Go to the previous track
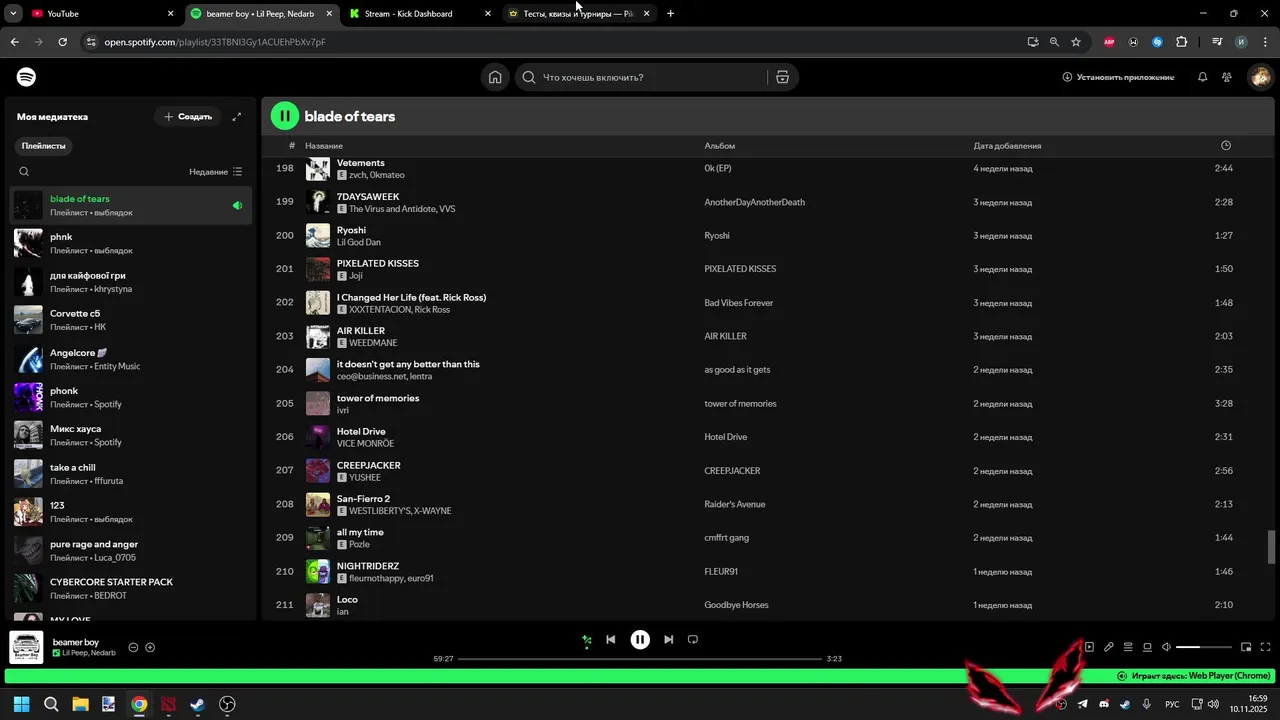 click(611, 640)
